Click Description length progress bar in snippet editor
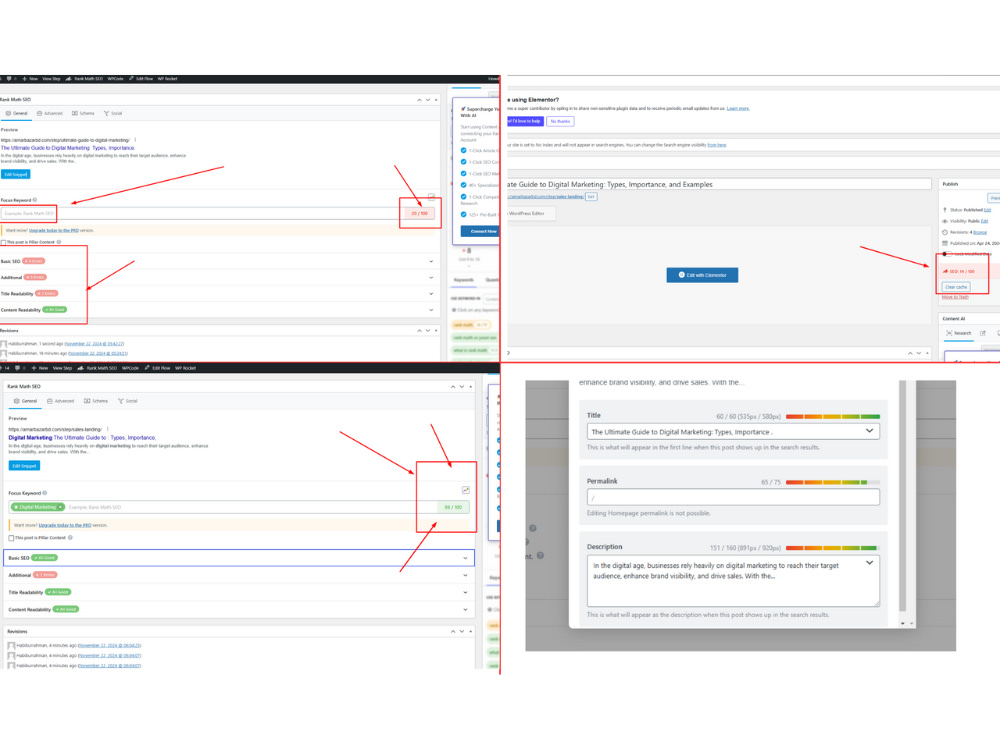 (x=833, y=548)
